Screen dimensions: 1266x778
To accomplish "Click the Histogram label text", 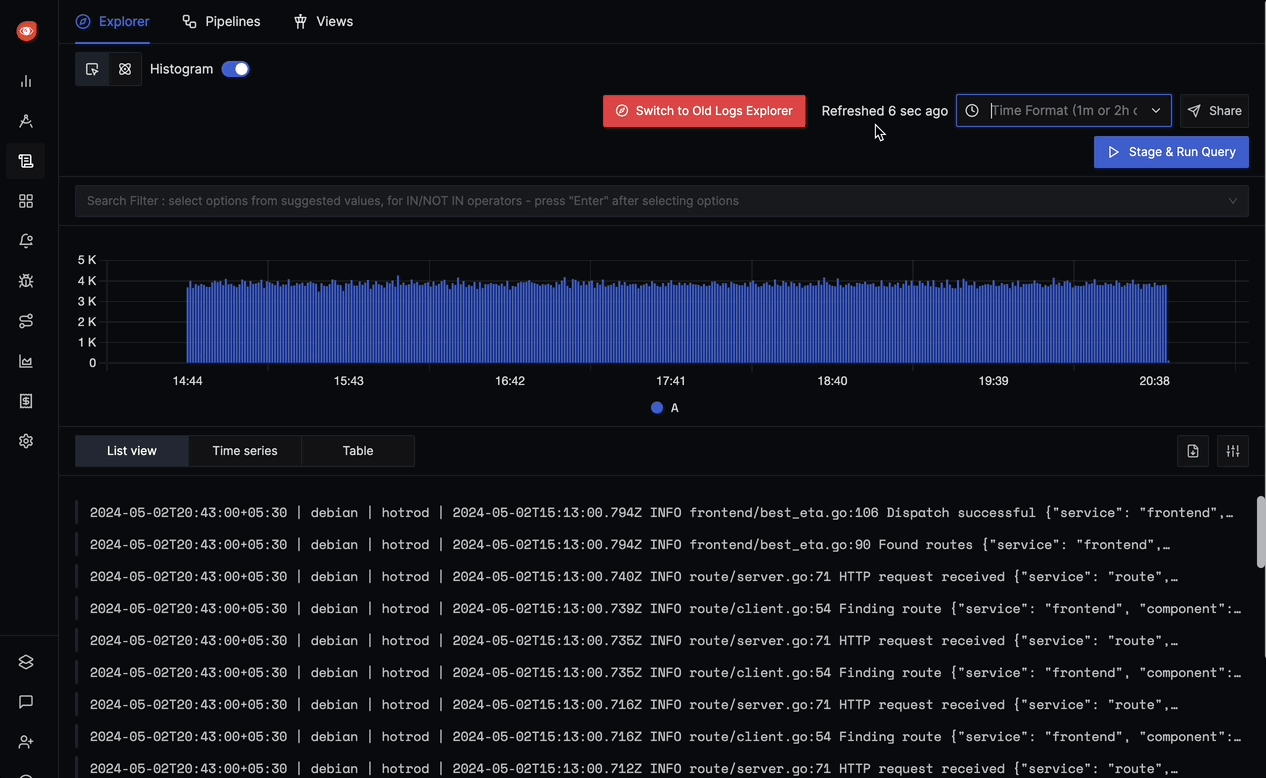I will pyautogui.click(x=182, y=69).
